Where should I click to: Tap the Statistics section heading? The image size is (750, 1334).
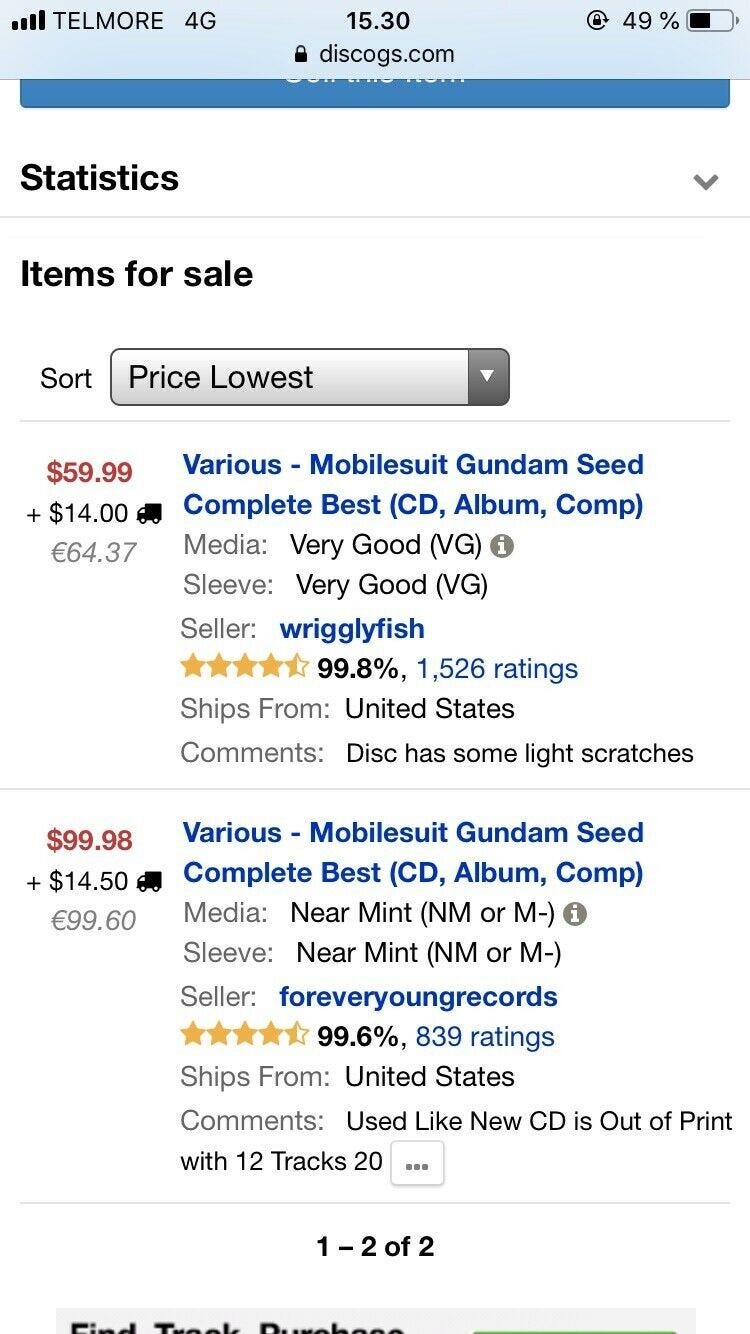tap(100, 178)
